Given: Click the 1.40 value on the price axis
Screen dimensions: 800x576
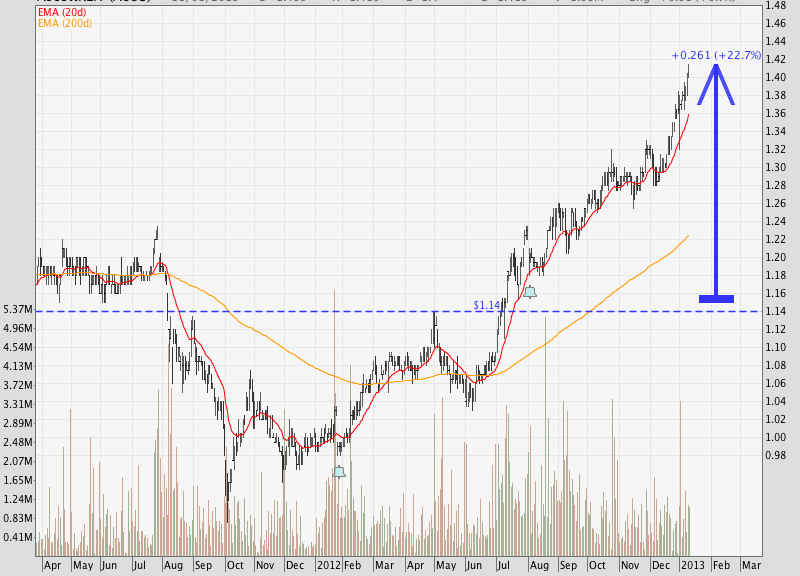Looking at the screenshot, I should click(x=775, y=77).
